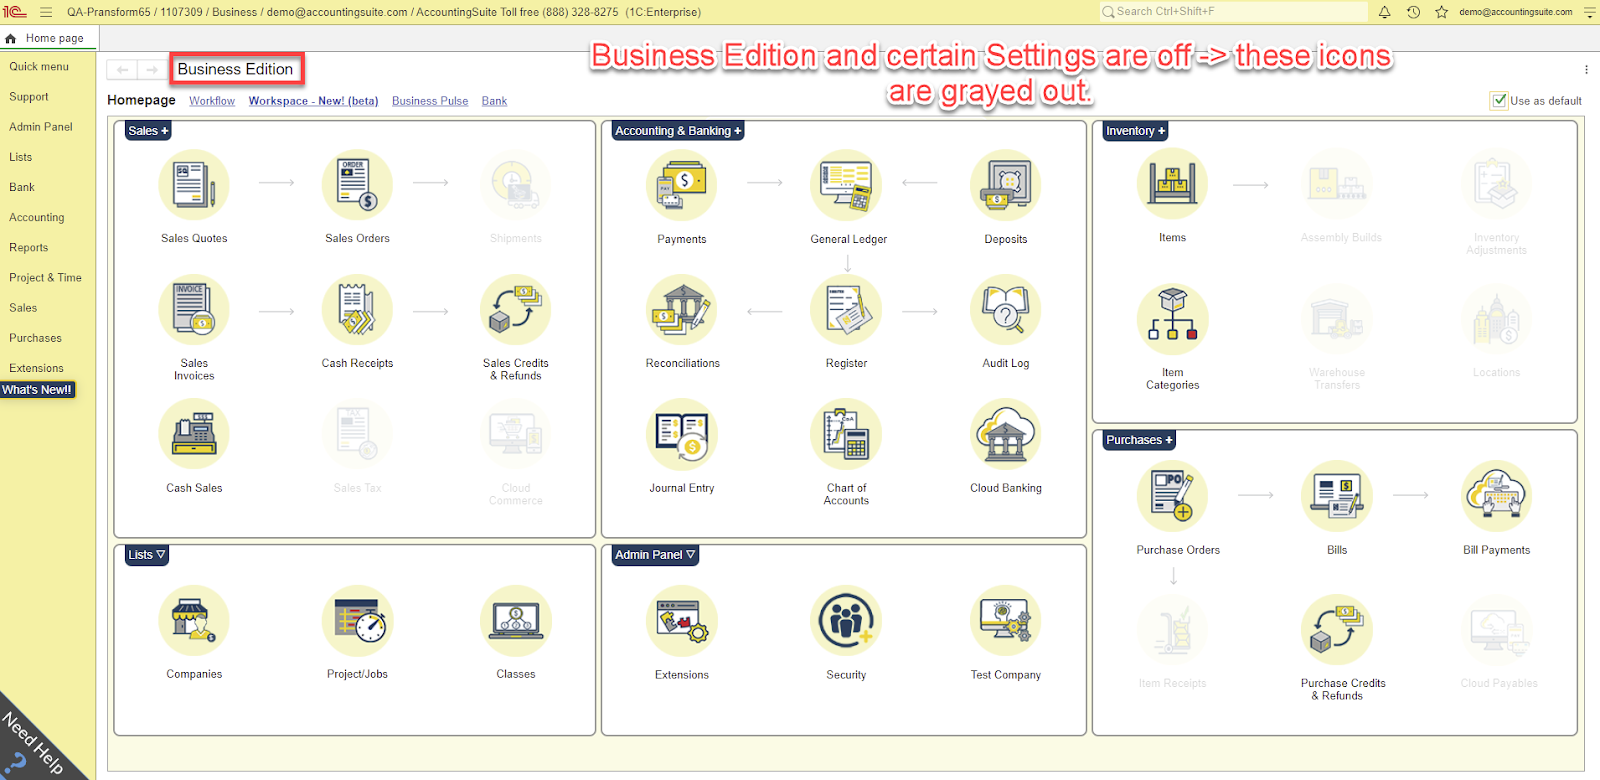Open the Business Pulse link

430,101
